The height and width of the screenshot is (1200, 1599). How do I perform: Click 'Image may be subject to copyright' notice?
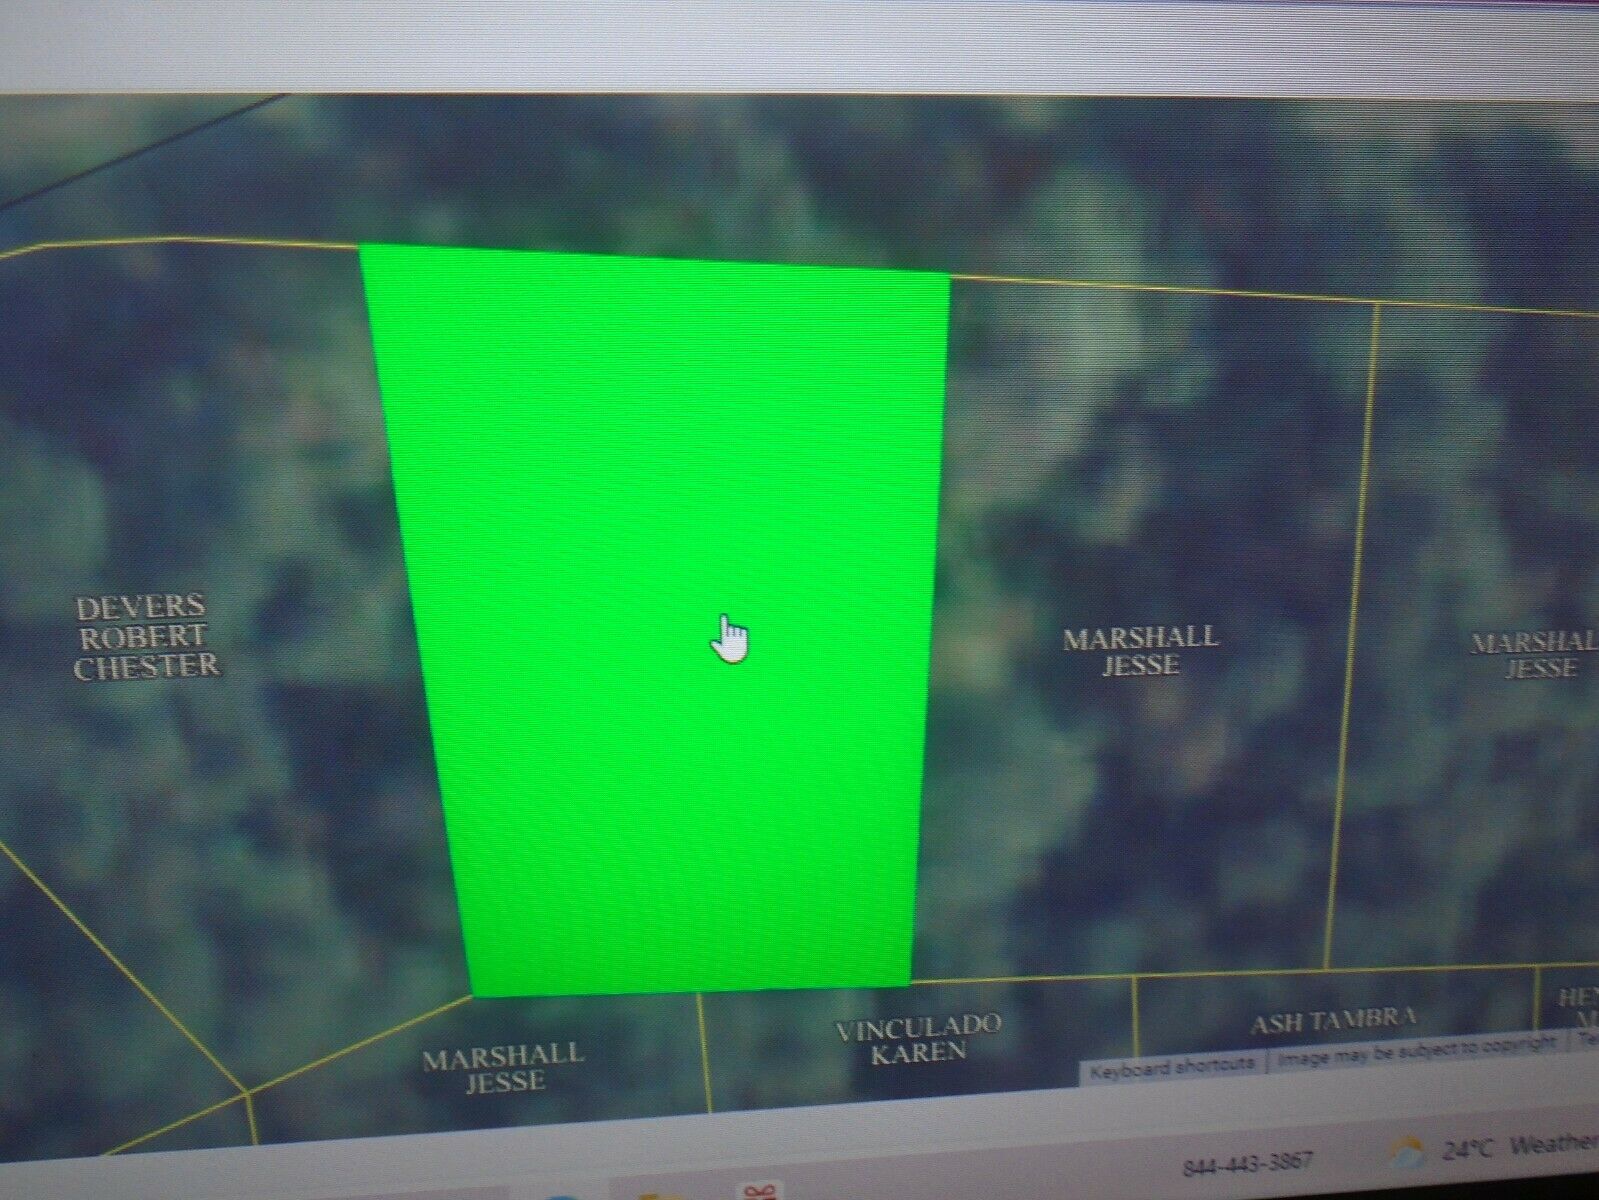tap(1417, 1052)
